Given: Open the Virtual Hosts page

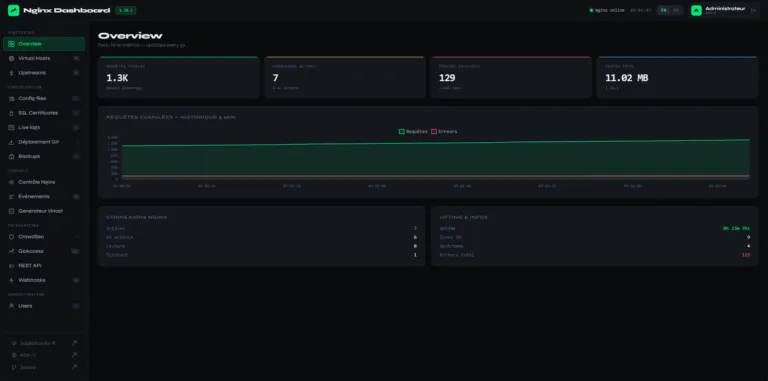Looking at the screenshot, I should (x=44, y=58).
